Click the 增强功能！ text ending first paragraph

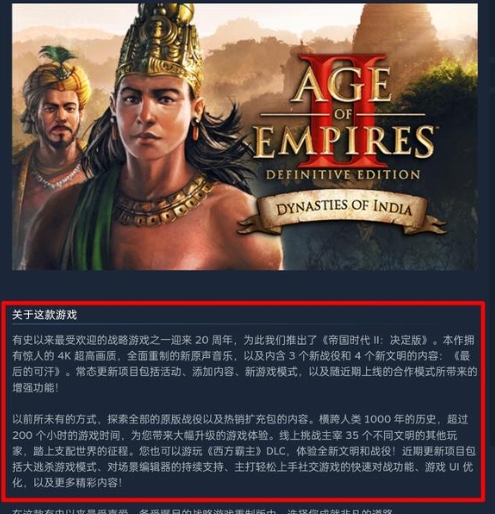(x=35, y=388)
